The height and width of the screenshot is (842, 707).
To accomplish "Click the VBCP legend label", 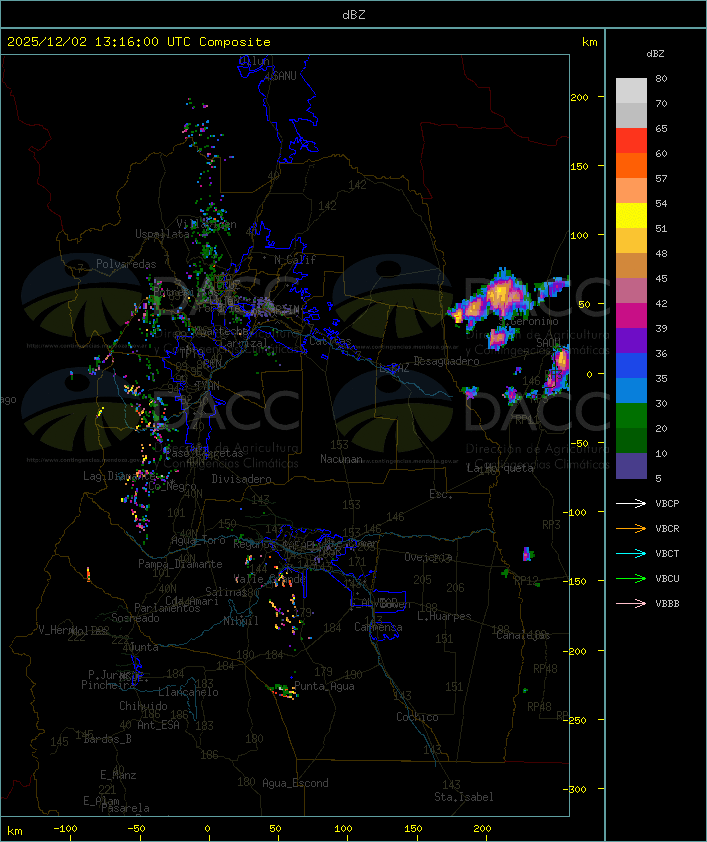I will click(x=667, y=504).
